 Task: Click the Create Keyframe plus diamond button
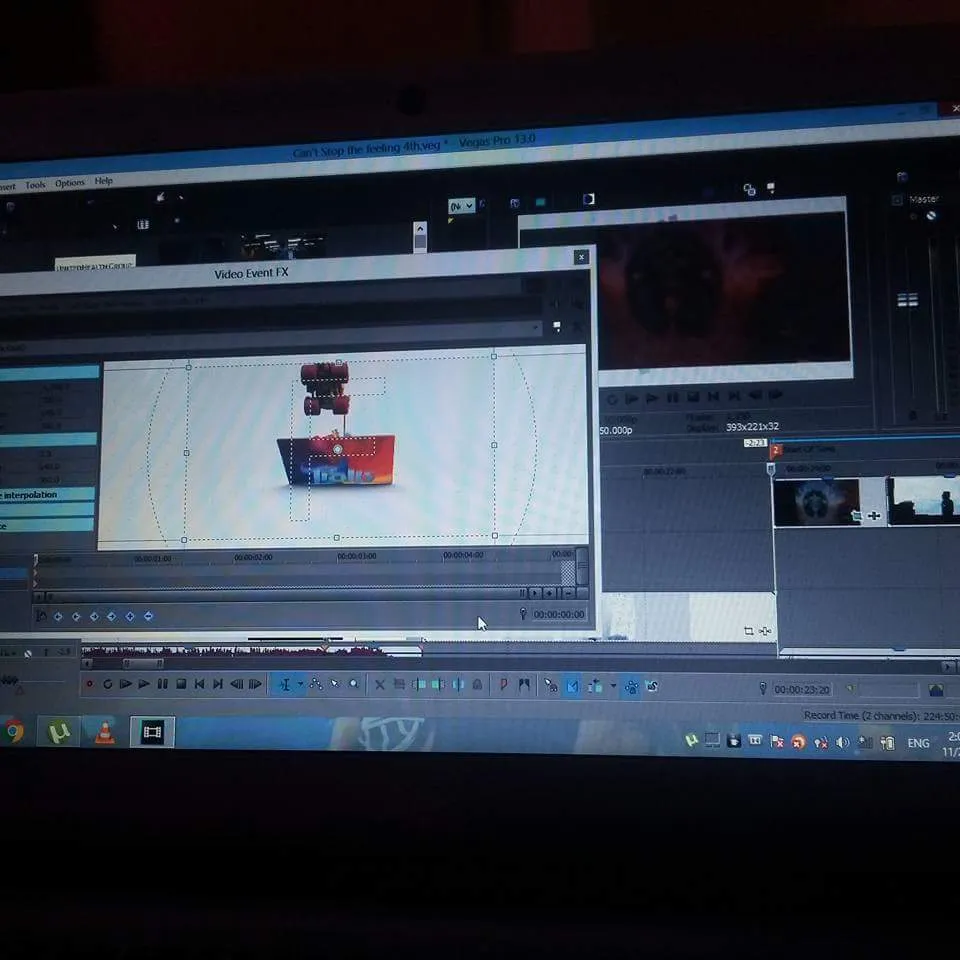[130, 617]
